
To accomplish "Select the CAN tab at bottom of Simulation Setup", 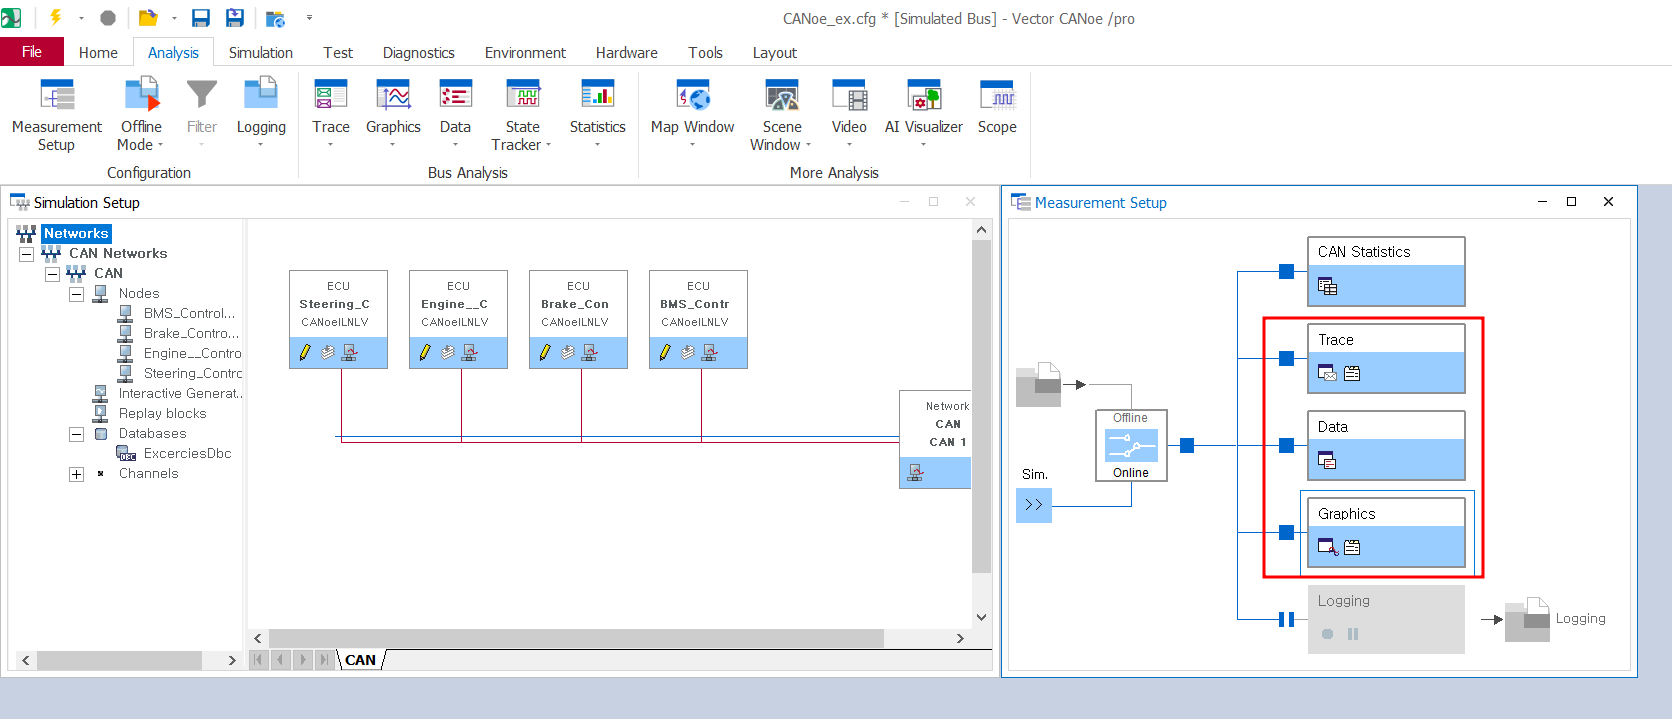I will (x=360, y=660).
